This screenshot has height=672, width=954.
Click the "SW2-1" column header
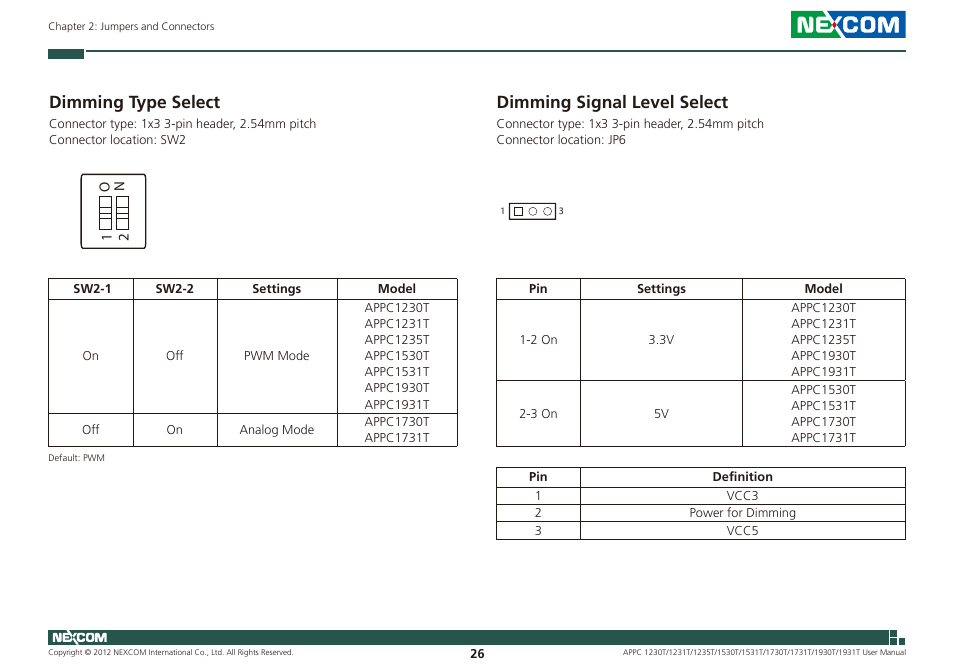tap(91, 289)
